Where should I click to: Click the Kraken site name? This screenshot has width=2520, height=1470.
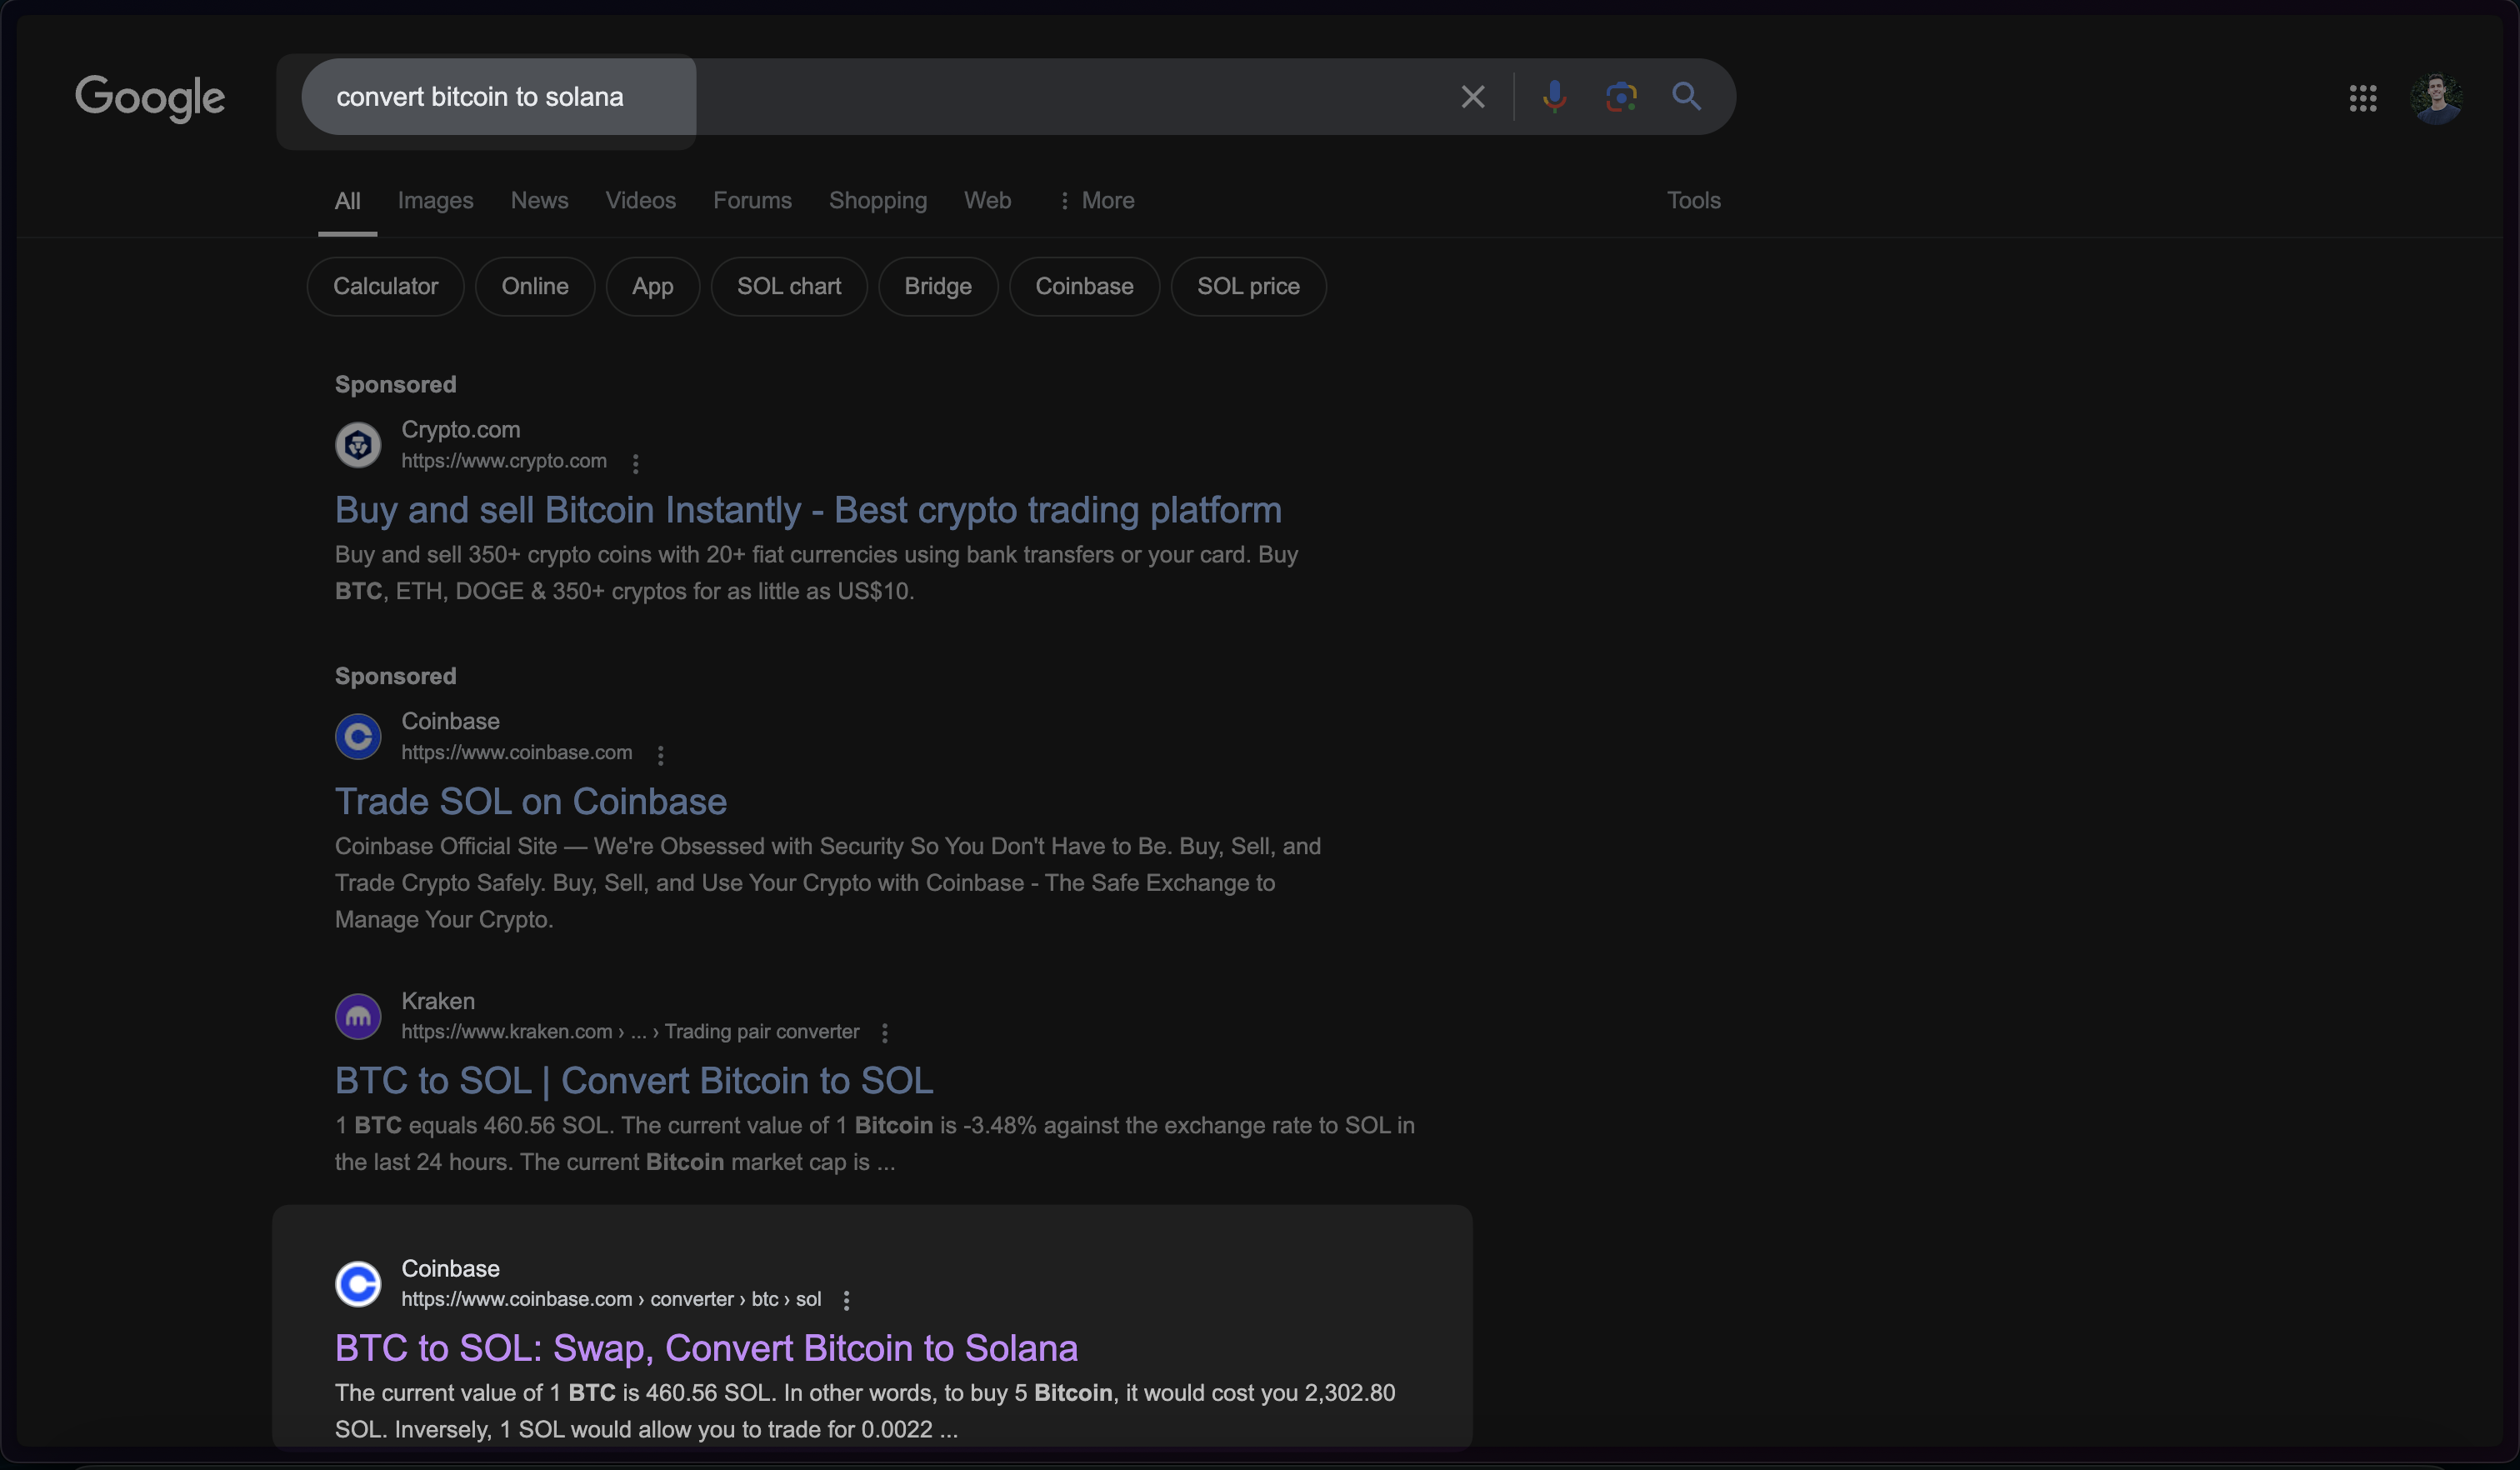tap(438, 1001)
